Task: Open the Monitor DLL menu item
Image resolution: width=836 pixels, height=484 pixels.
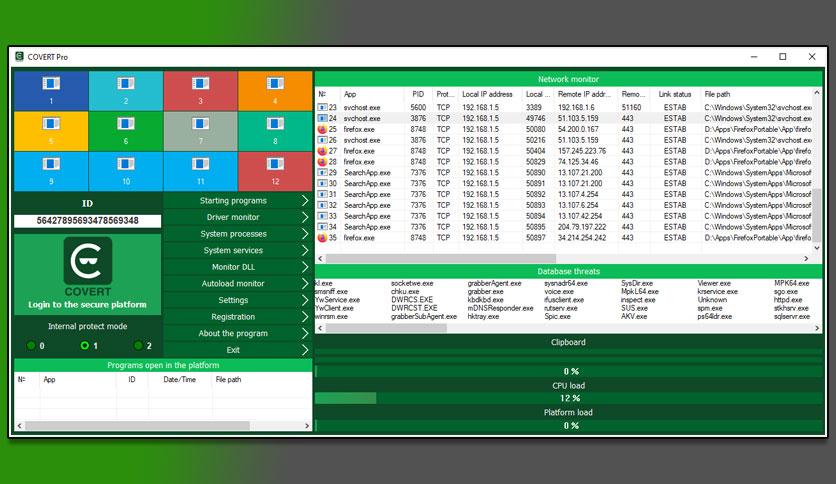Action: 238,267
